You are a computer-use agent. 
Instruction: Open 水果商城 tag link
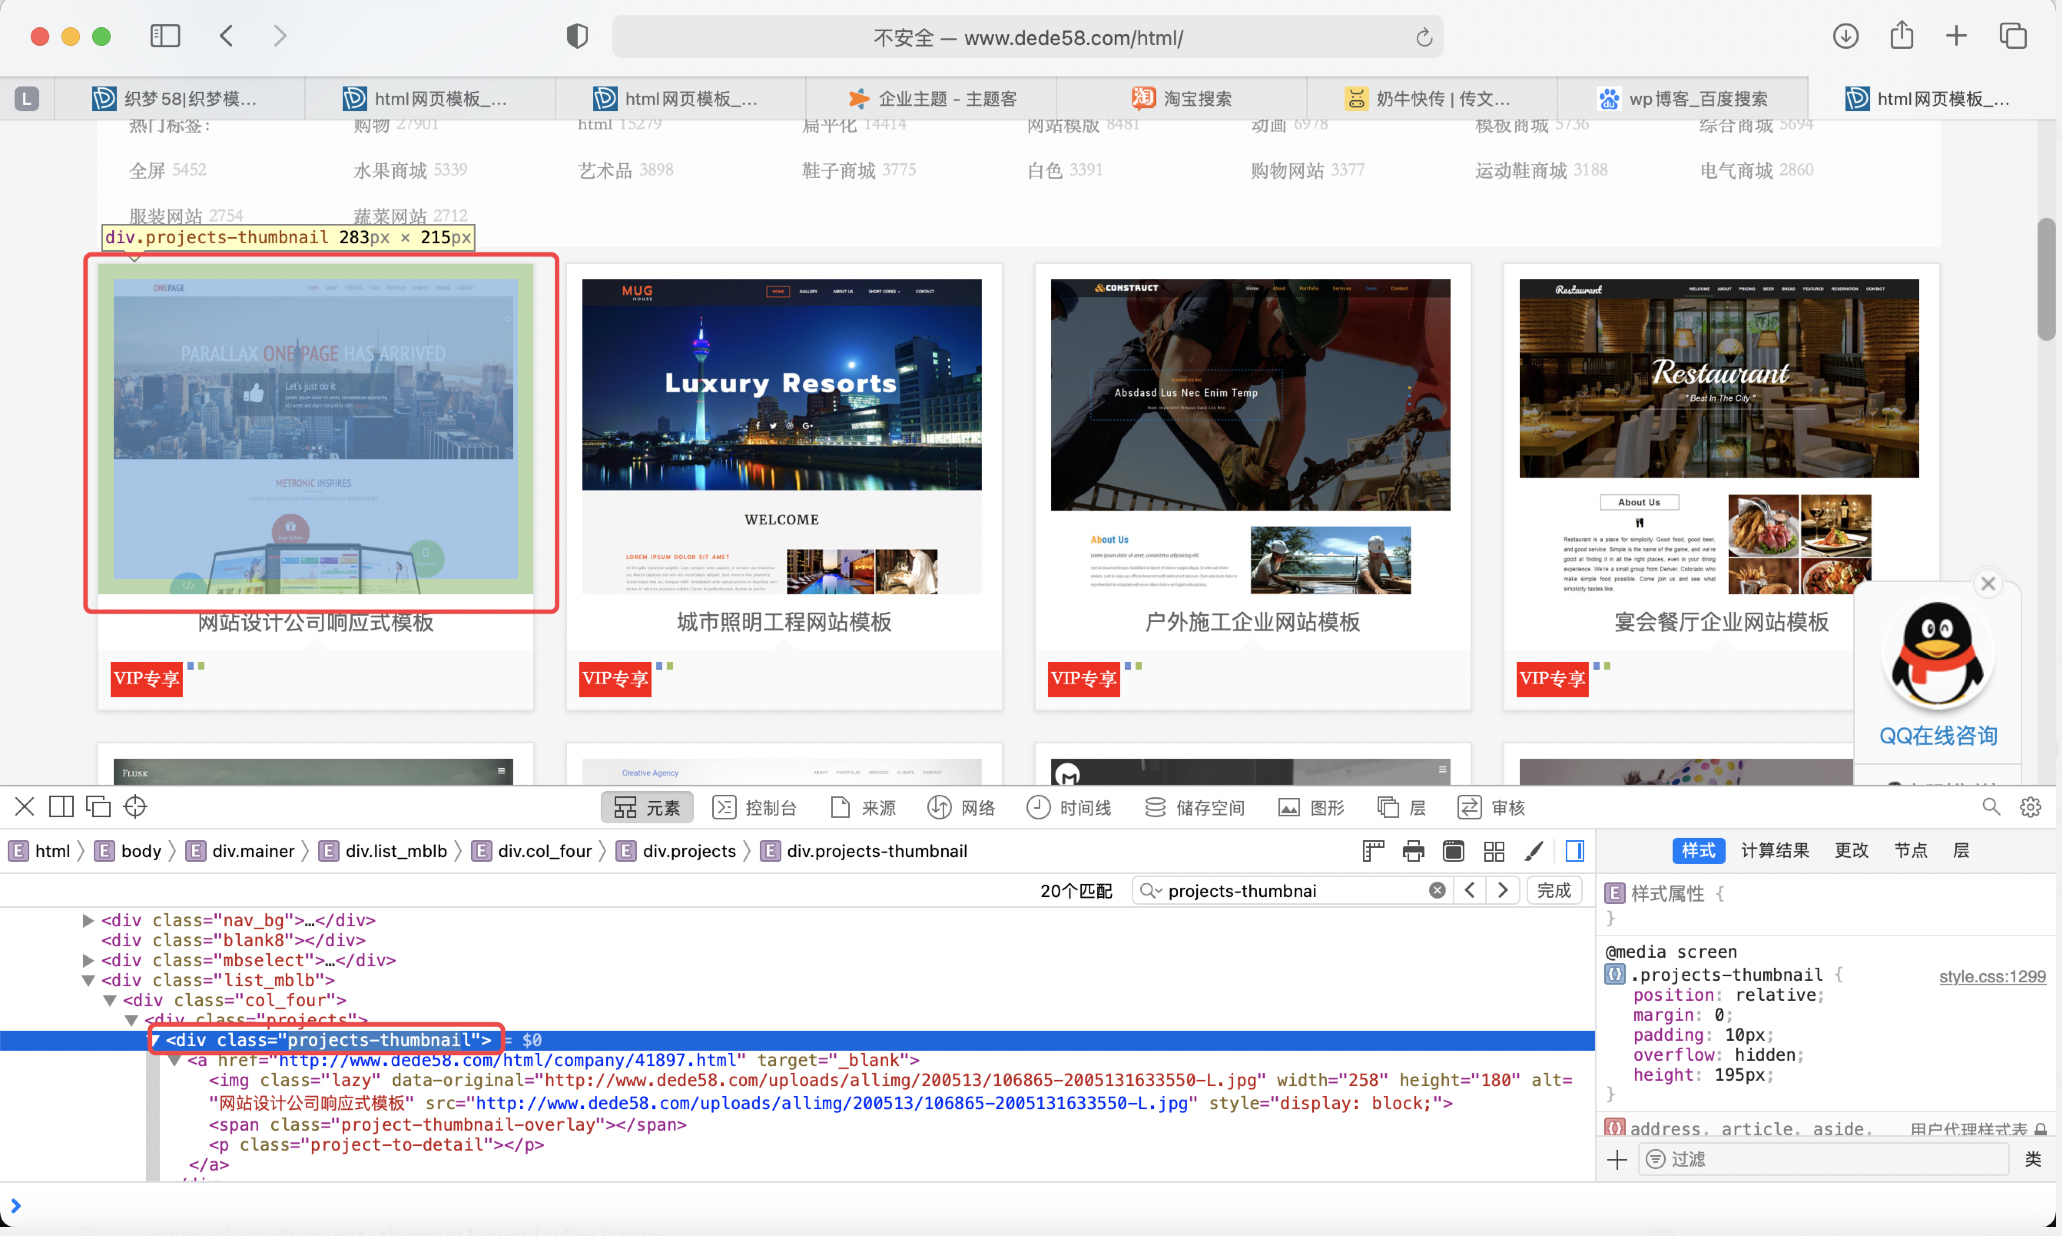tap(390, 170)
